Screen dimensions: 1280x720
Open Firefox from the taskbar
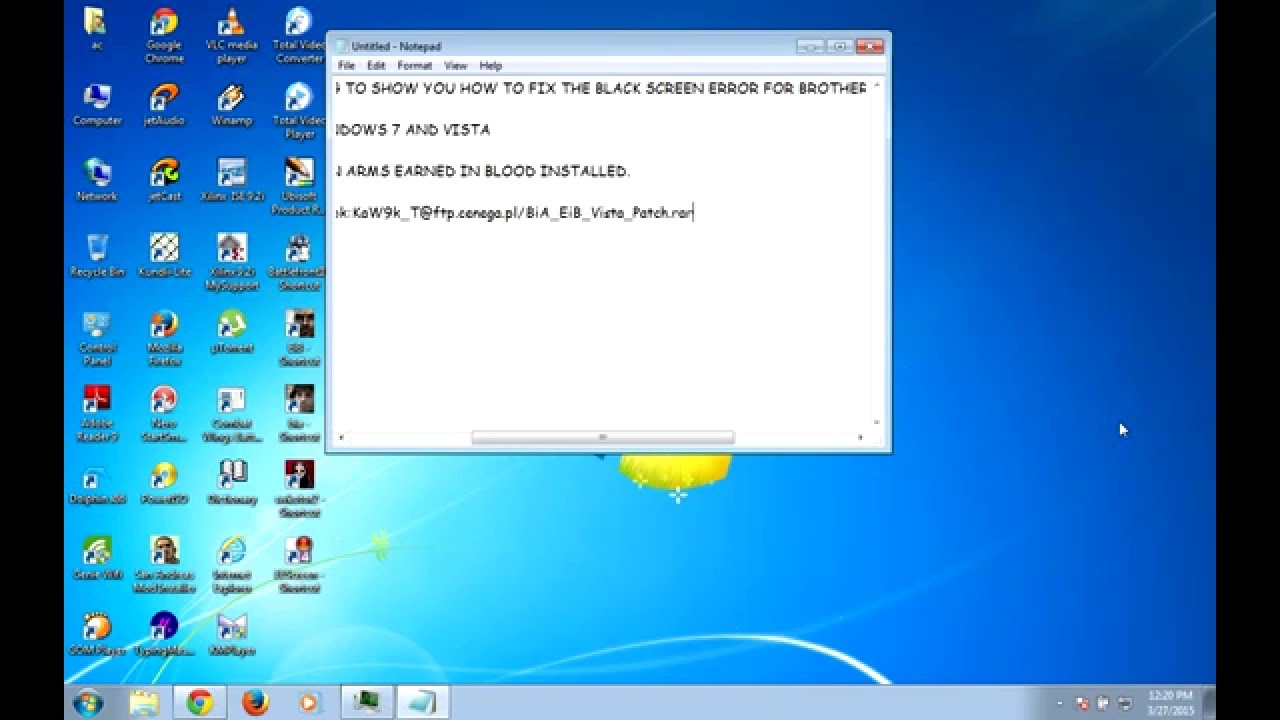(255, 702)
